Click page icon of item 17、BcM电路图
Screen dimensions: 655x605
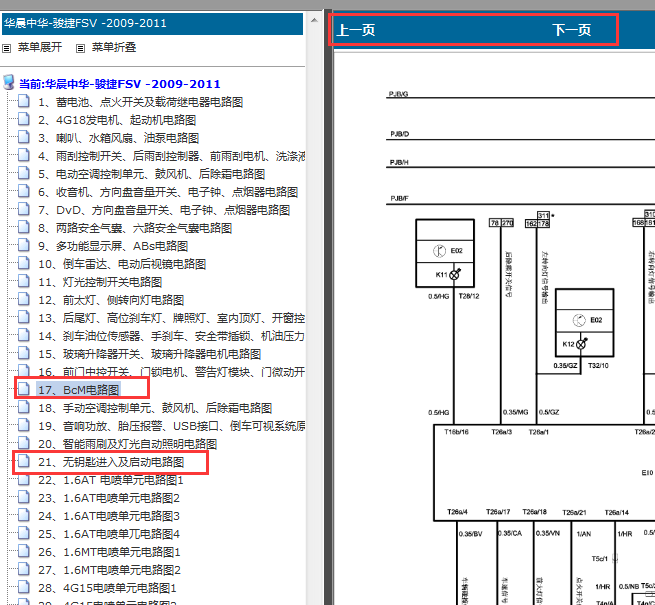pyautogui.click(x=24, y=389)
